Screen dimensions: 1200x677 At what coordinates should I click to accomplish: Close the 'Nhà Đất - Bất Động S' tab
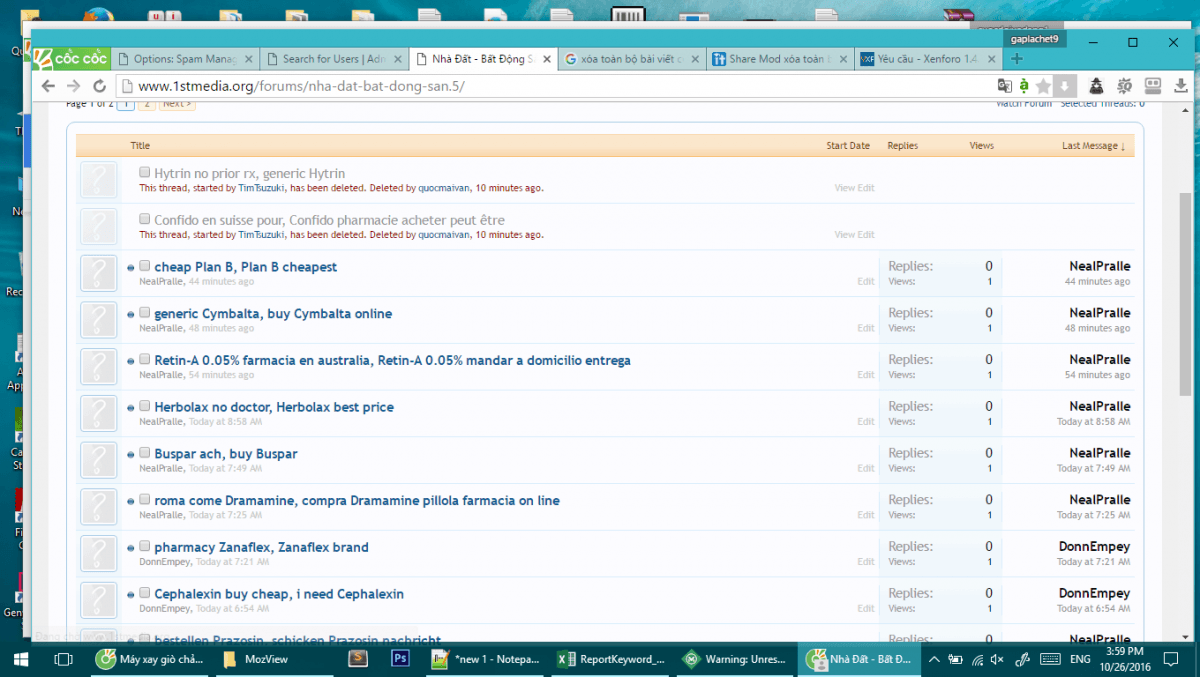[546, 59]
